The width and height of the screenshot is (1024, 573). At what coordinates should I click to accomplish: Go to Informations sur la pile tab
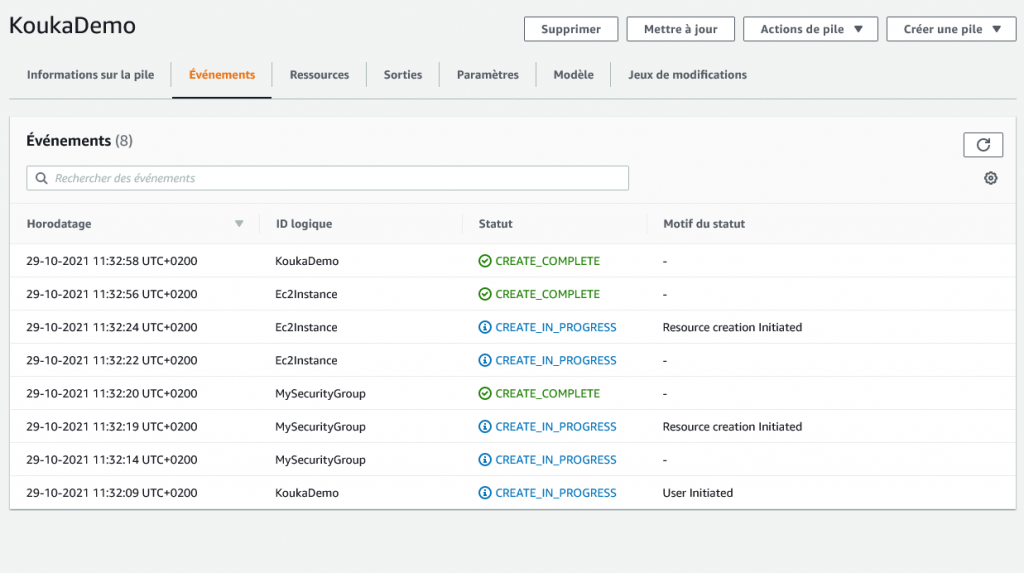point(90,75)
